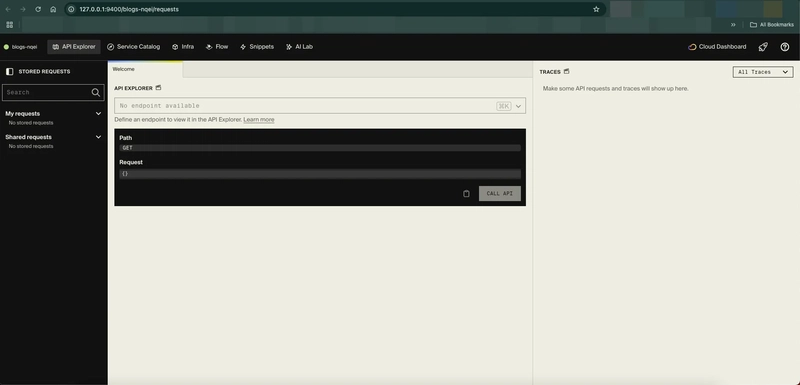This screenshot has height=385, width=800.
Task: Open the help question mark icon
Action: pyautogui.click(x=785, y=47)
